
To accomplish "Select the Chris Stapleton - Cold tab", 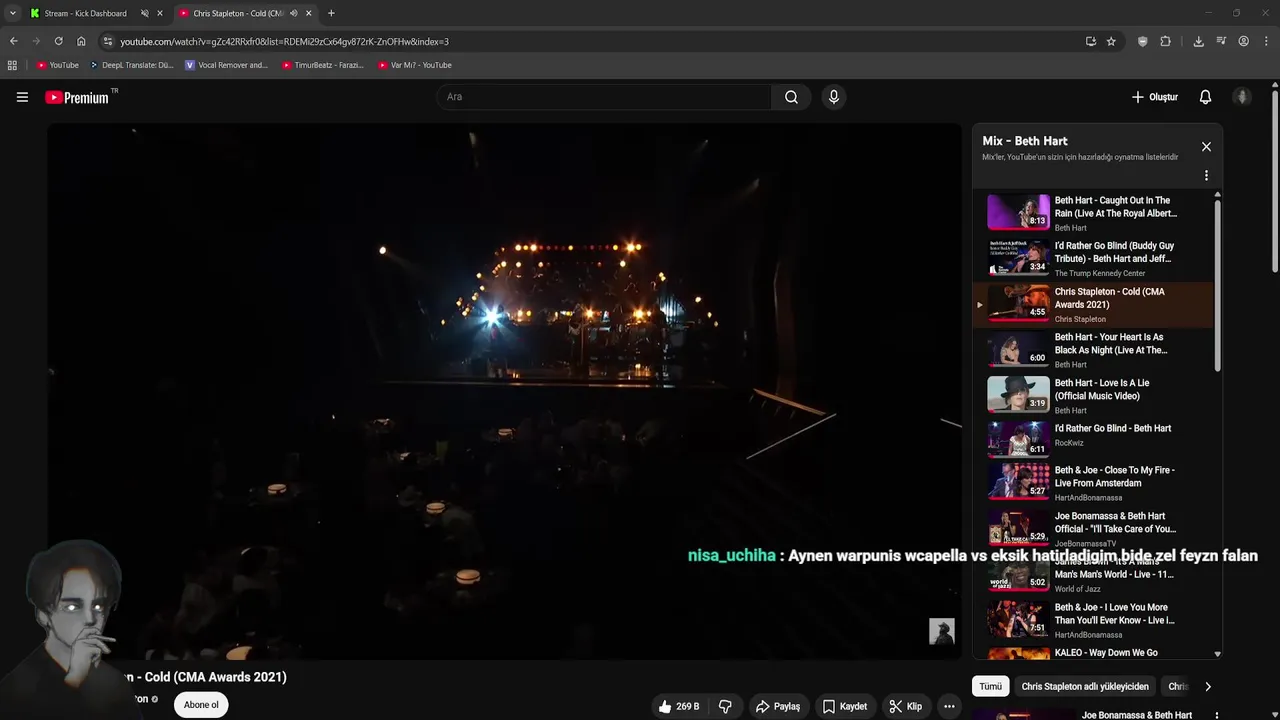I will point(238,13).
